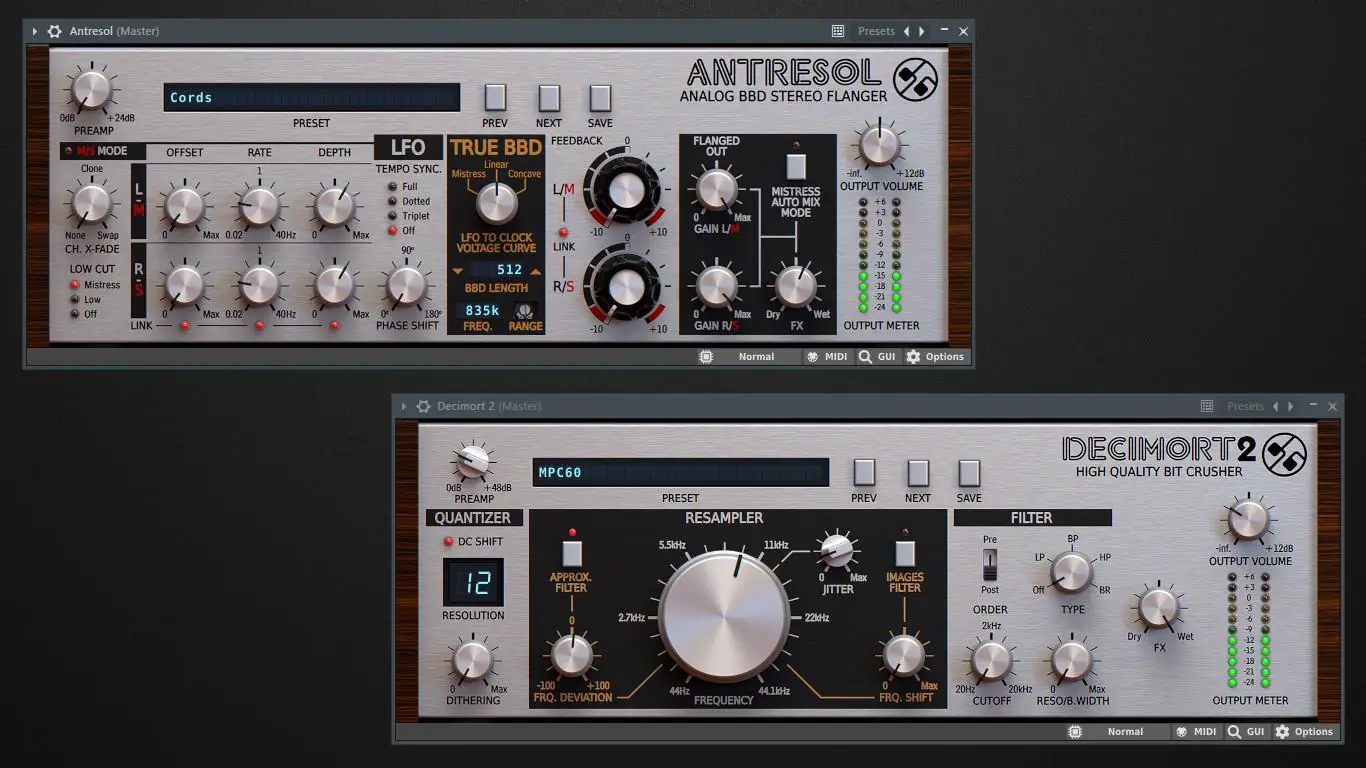Toggle DC SHIFT on Decimort 2 quantizer

[449, 541]
